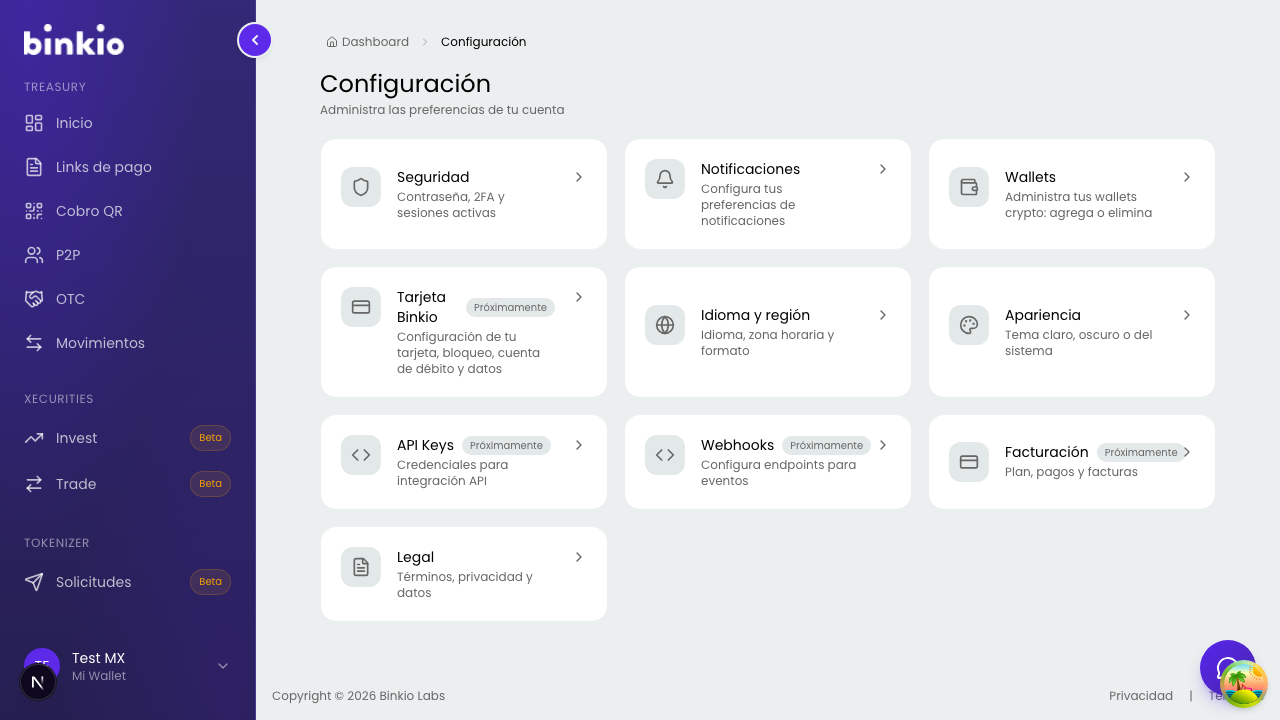Open Seguridad via its chevron arrow
Image resolution: width=1280 pixels, height=720 pixels.
point(579,177)
